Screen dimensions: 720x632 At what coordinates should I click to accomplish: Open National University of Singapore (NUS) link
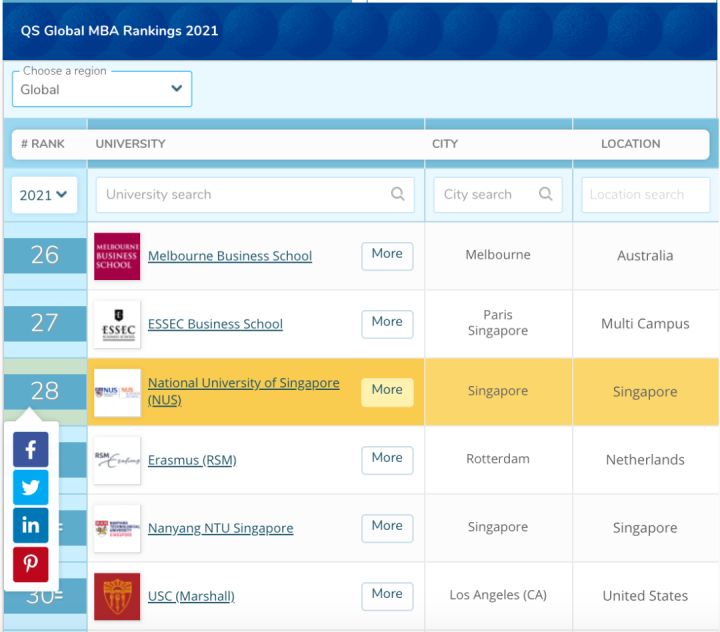point(243,391)
